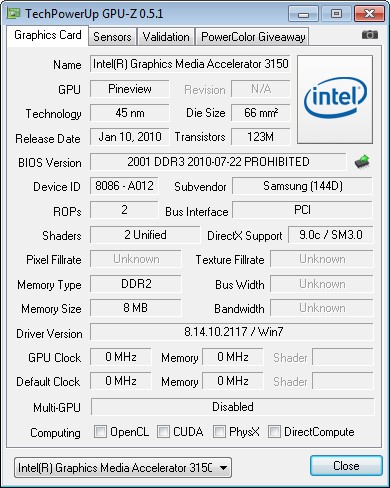This screenshot has height=488, width=390.
Task: Enable the OpenCL checkbox
Action: (100, 431)
